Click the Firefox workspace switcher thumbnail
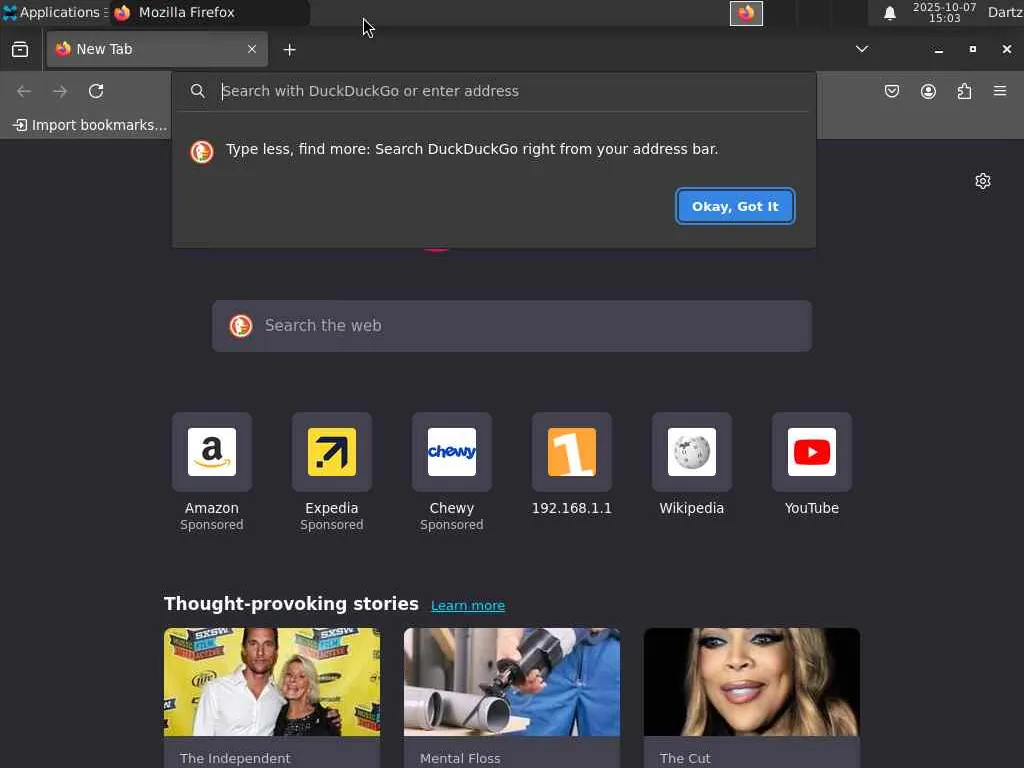 click(x=746, y=13)
